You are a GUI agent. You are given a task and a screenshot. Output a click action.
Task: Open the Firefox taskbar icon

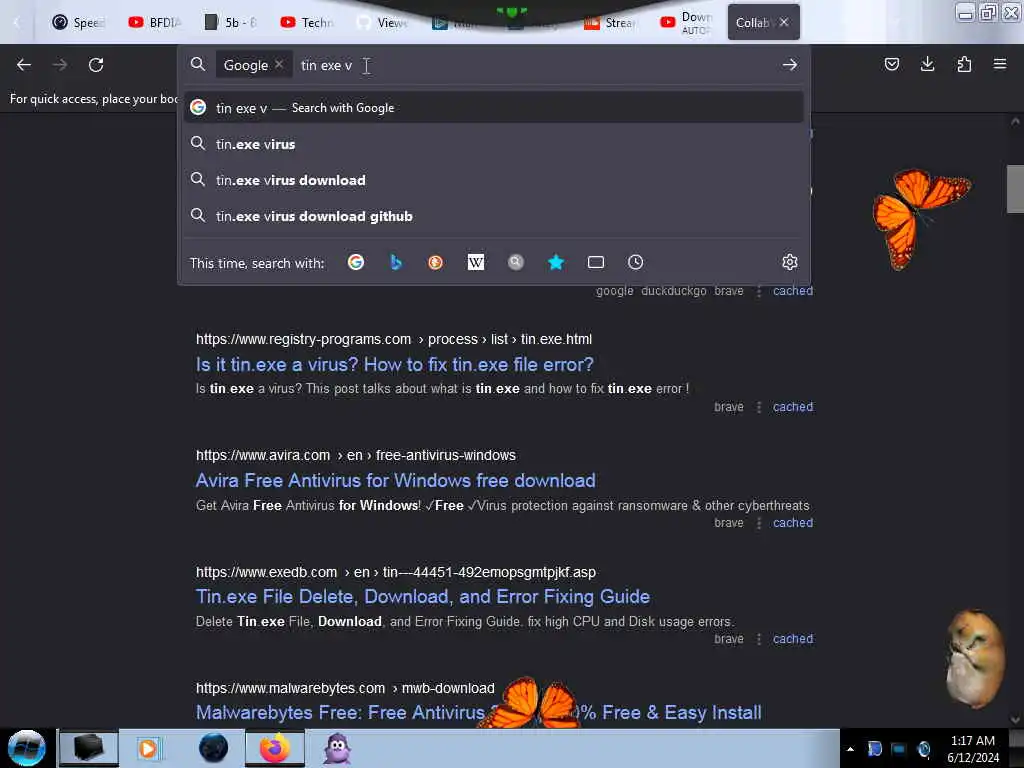tap(275, 748)
